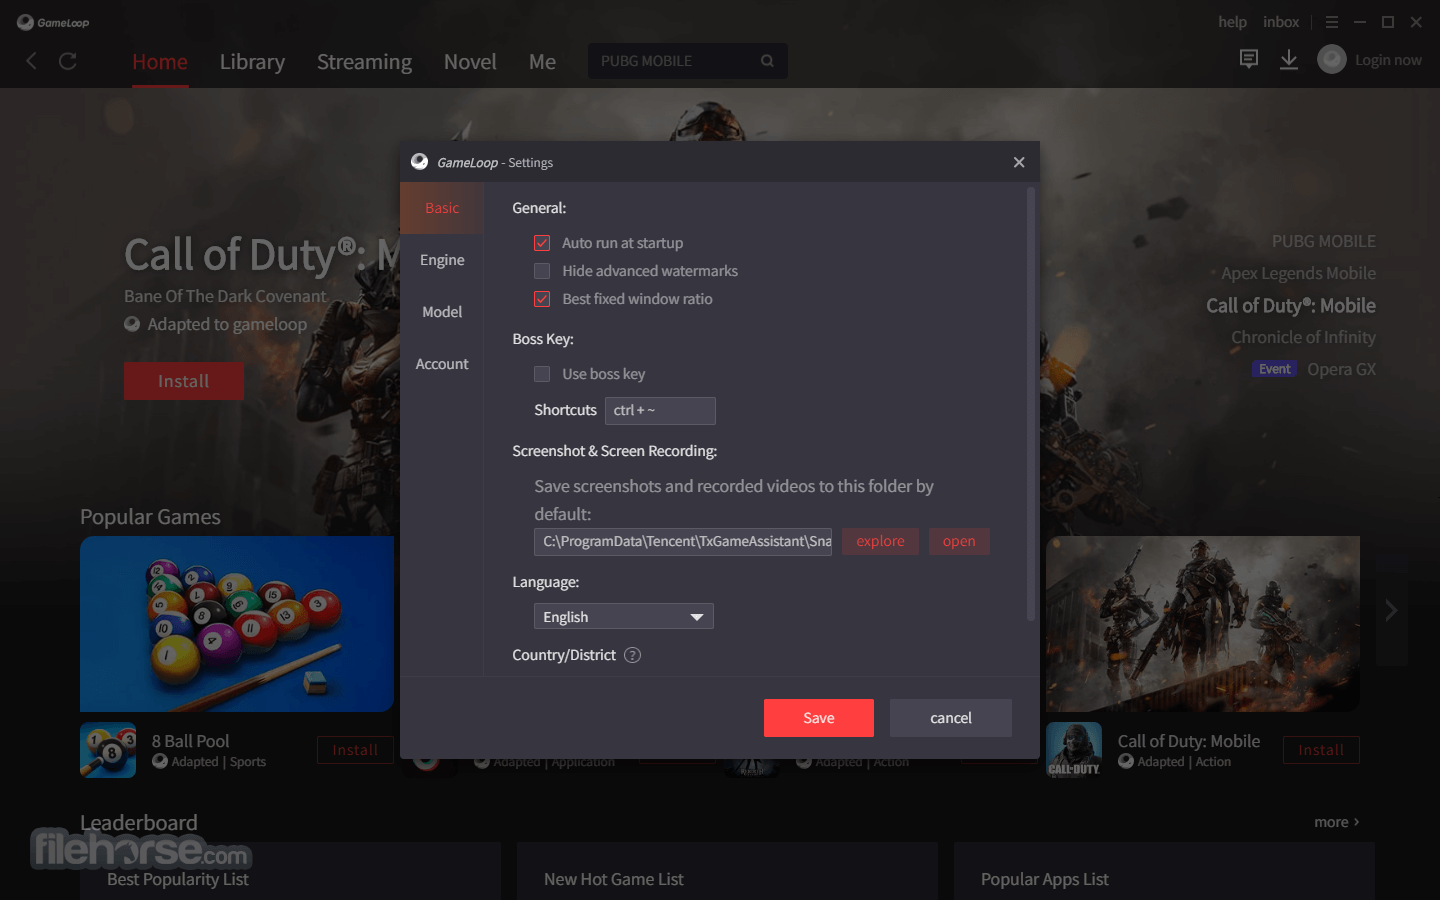This screenshot has width=1440, height=900.
Task: Click the open folder button
Action: 959,541
